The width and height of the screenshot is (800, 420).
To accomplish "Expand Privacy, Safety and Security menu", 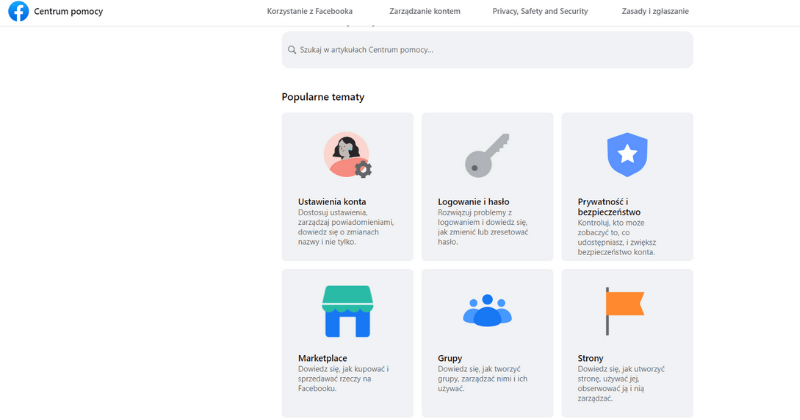I will [x=540, y=11].
